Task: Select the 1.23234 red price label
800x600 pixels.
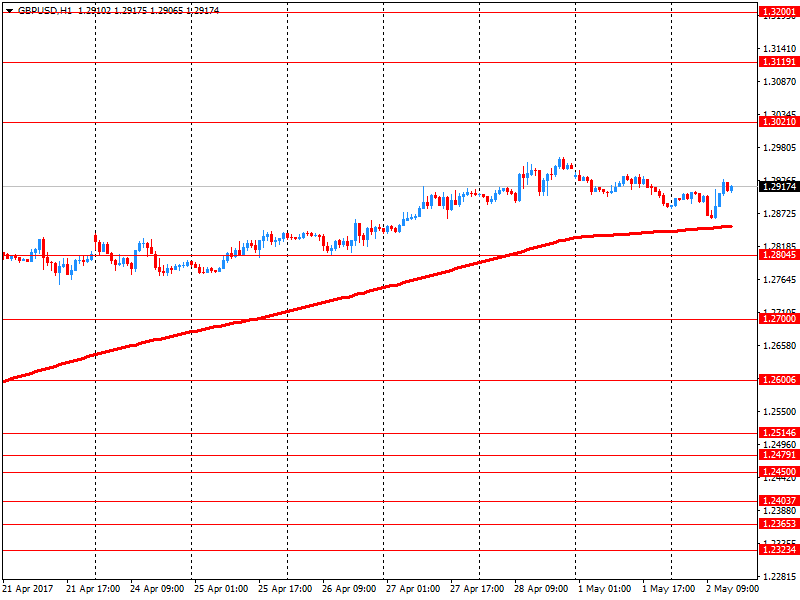Action: [x=779, y=550]
